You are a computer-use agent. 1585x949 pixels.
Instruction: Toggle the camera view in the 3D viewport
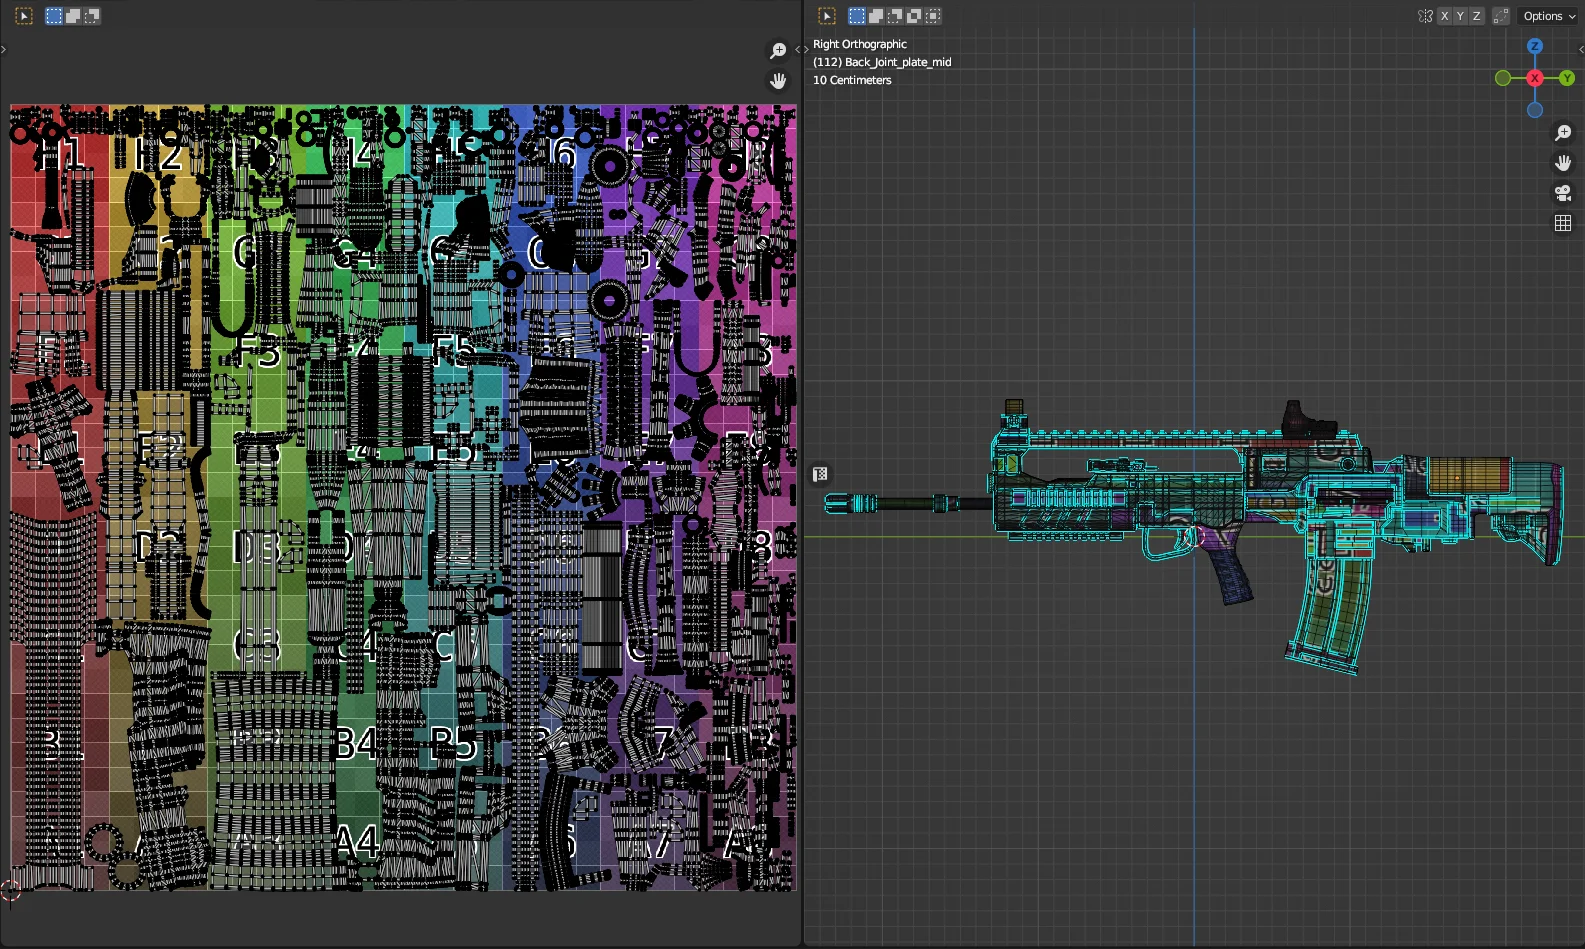coord(1563,193)
